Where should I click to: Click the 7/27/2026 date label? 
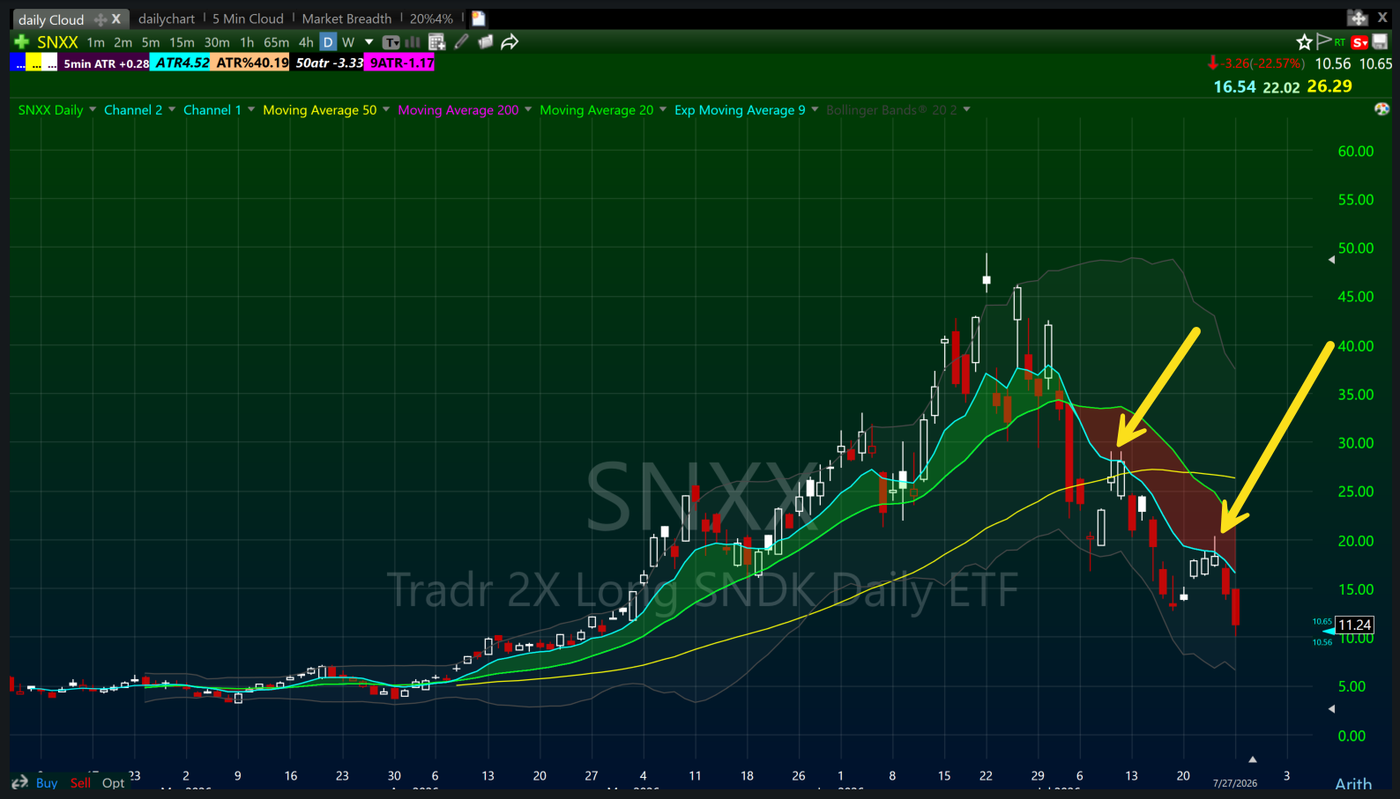[x=1233, y=784]
